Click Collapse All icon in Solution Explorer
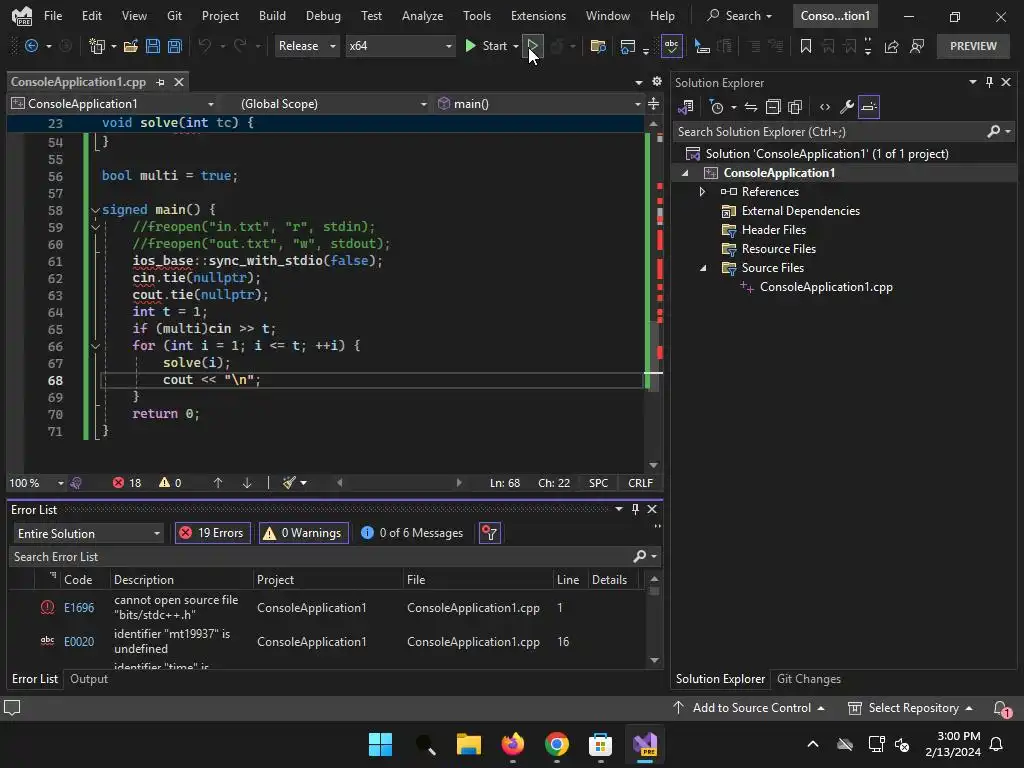 point(773,107)
